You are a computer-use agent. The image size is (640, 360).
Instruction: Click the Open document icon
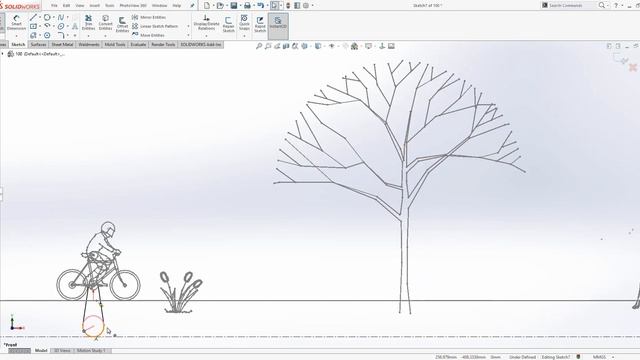[220, 5]
